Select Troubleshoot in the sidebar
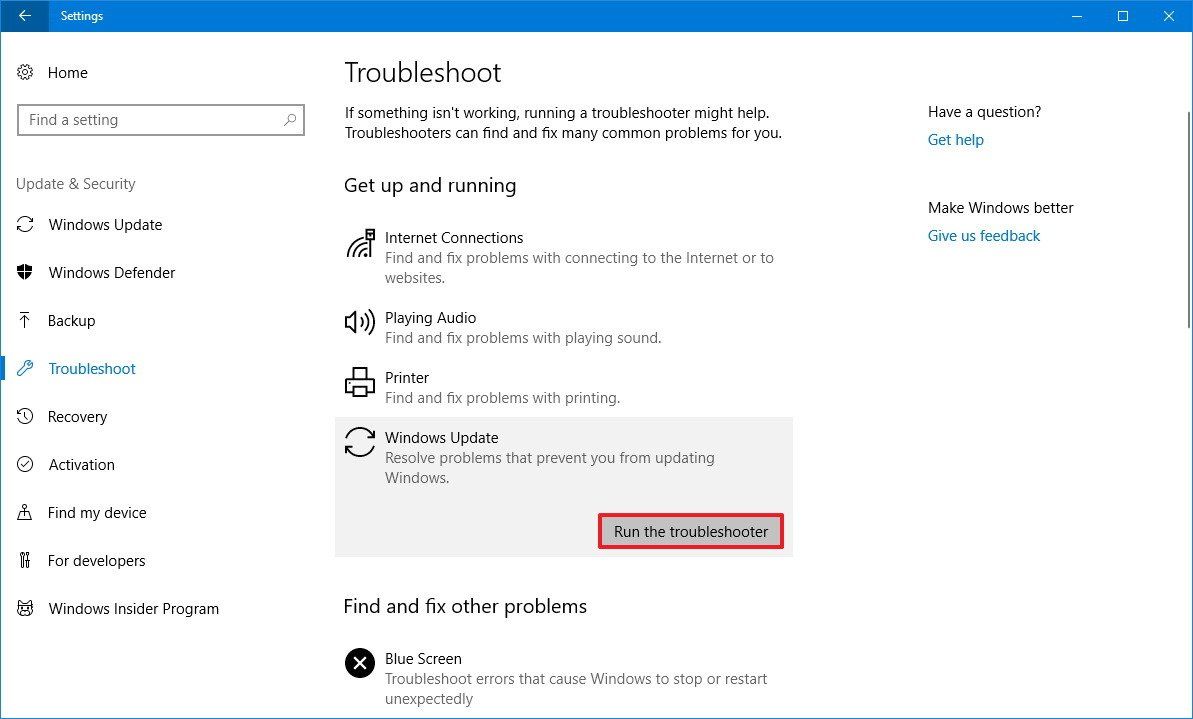Image resolution: width=1193 pixels, height=719 pixels. tap(91, 368)
